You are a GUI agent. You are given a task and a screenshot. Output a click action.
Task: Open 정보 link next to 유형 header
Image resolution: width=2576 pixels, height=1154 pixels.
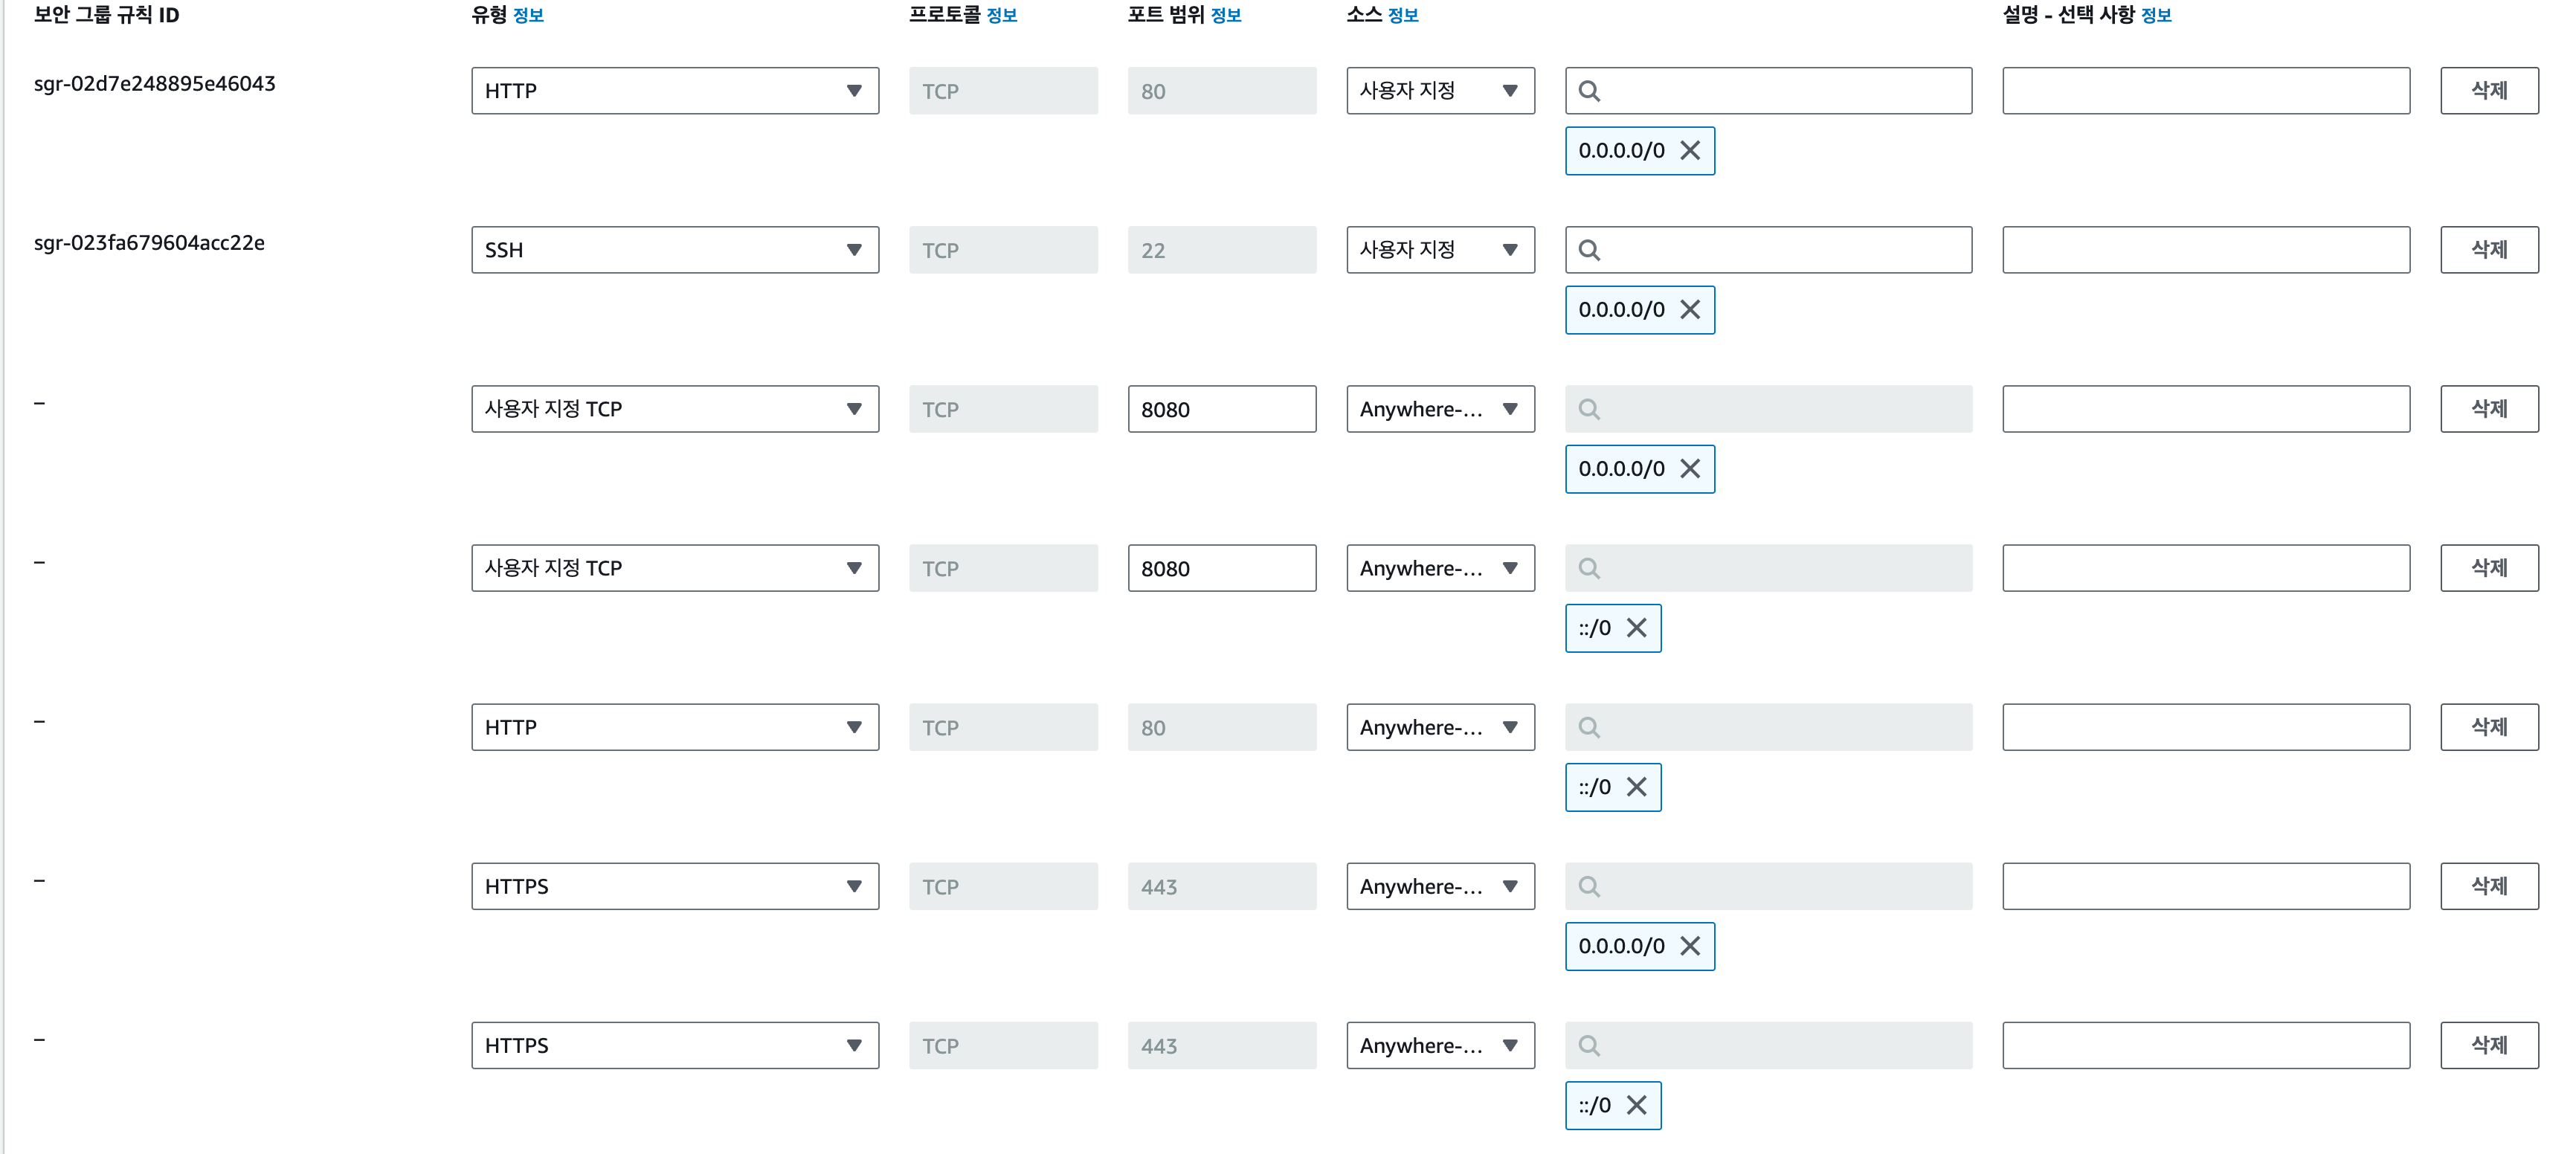[528, 15]
